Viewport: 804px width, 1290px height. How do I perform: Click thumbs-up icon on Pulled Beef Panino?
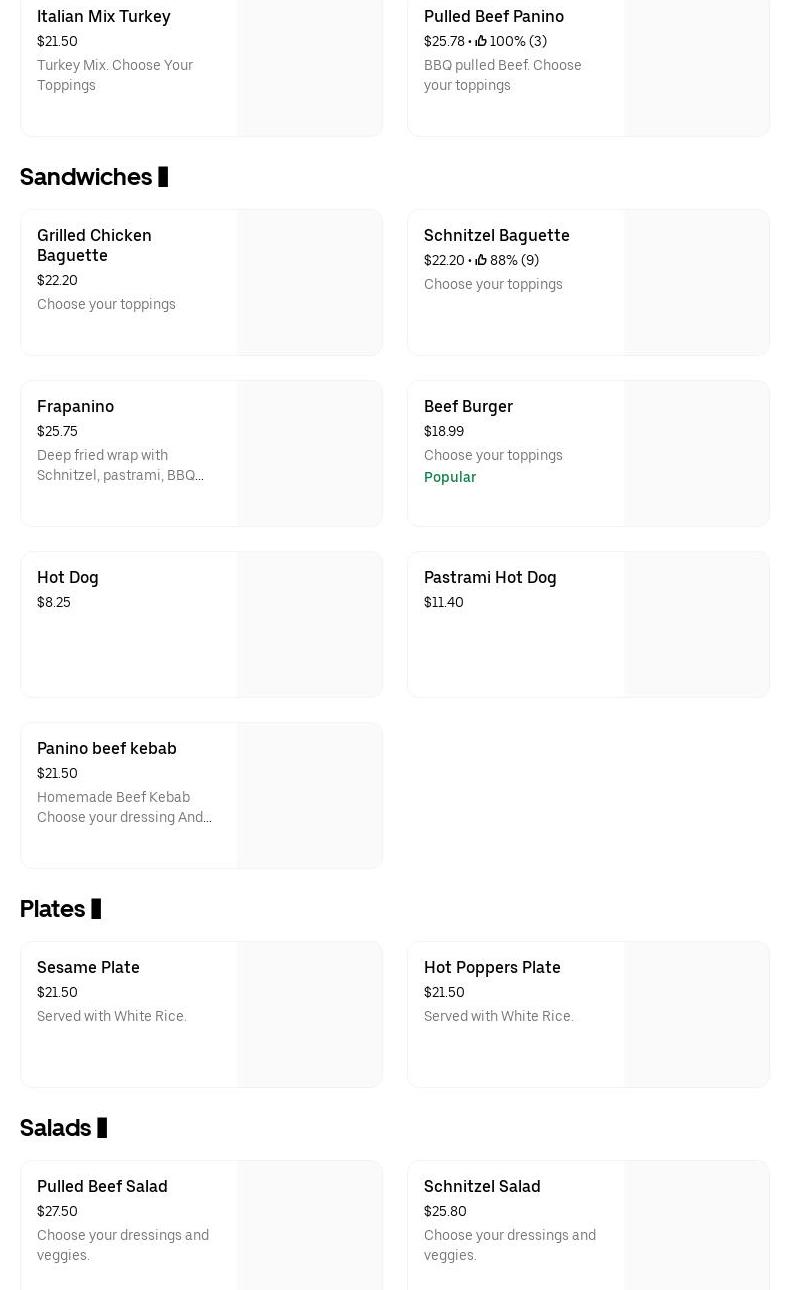pyautogui.click(x=481, y=41)
